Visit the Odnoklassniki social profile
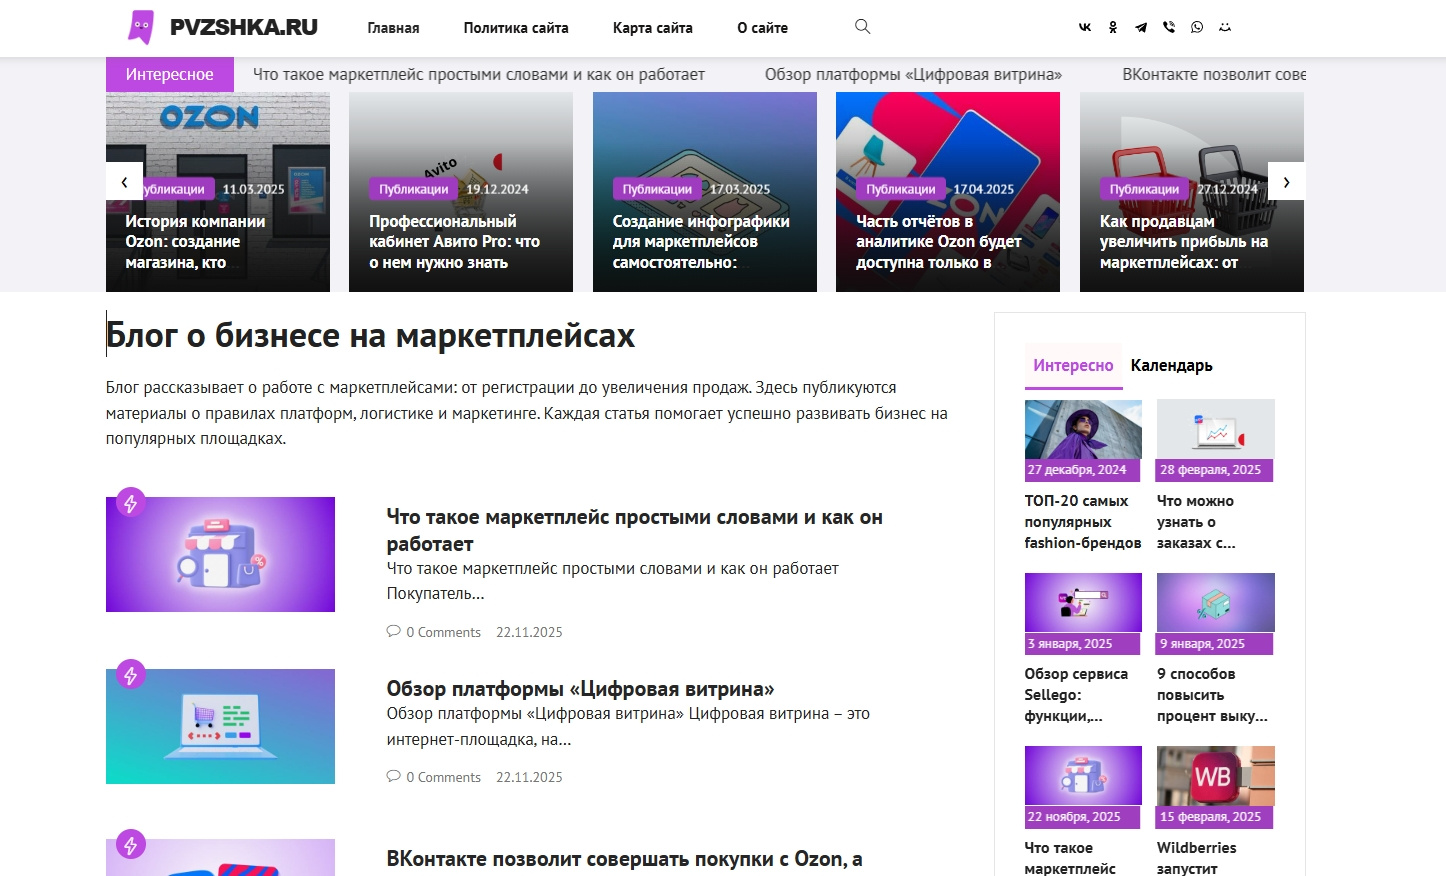The height and width of the screenshot is (876, 1446). coord(1113,28)
